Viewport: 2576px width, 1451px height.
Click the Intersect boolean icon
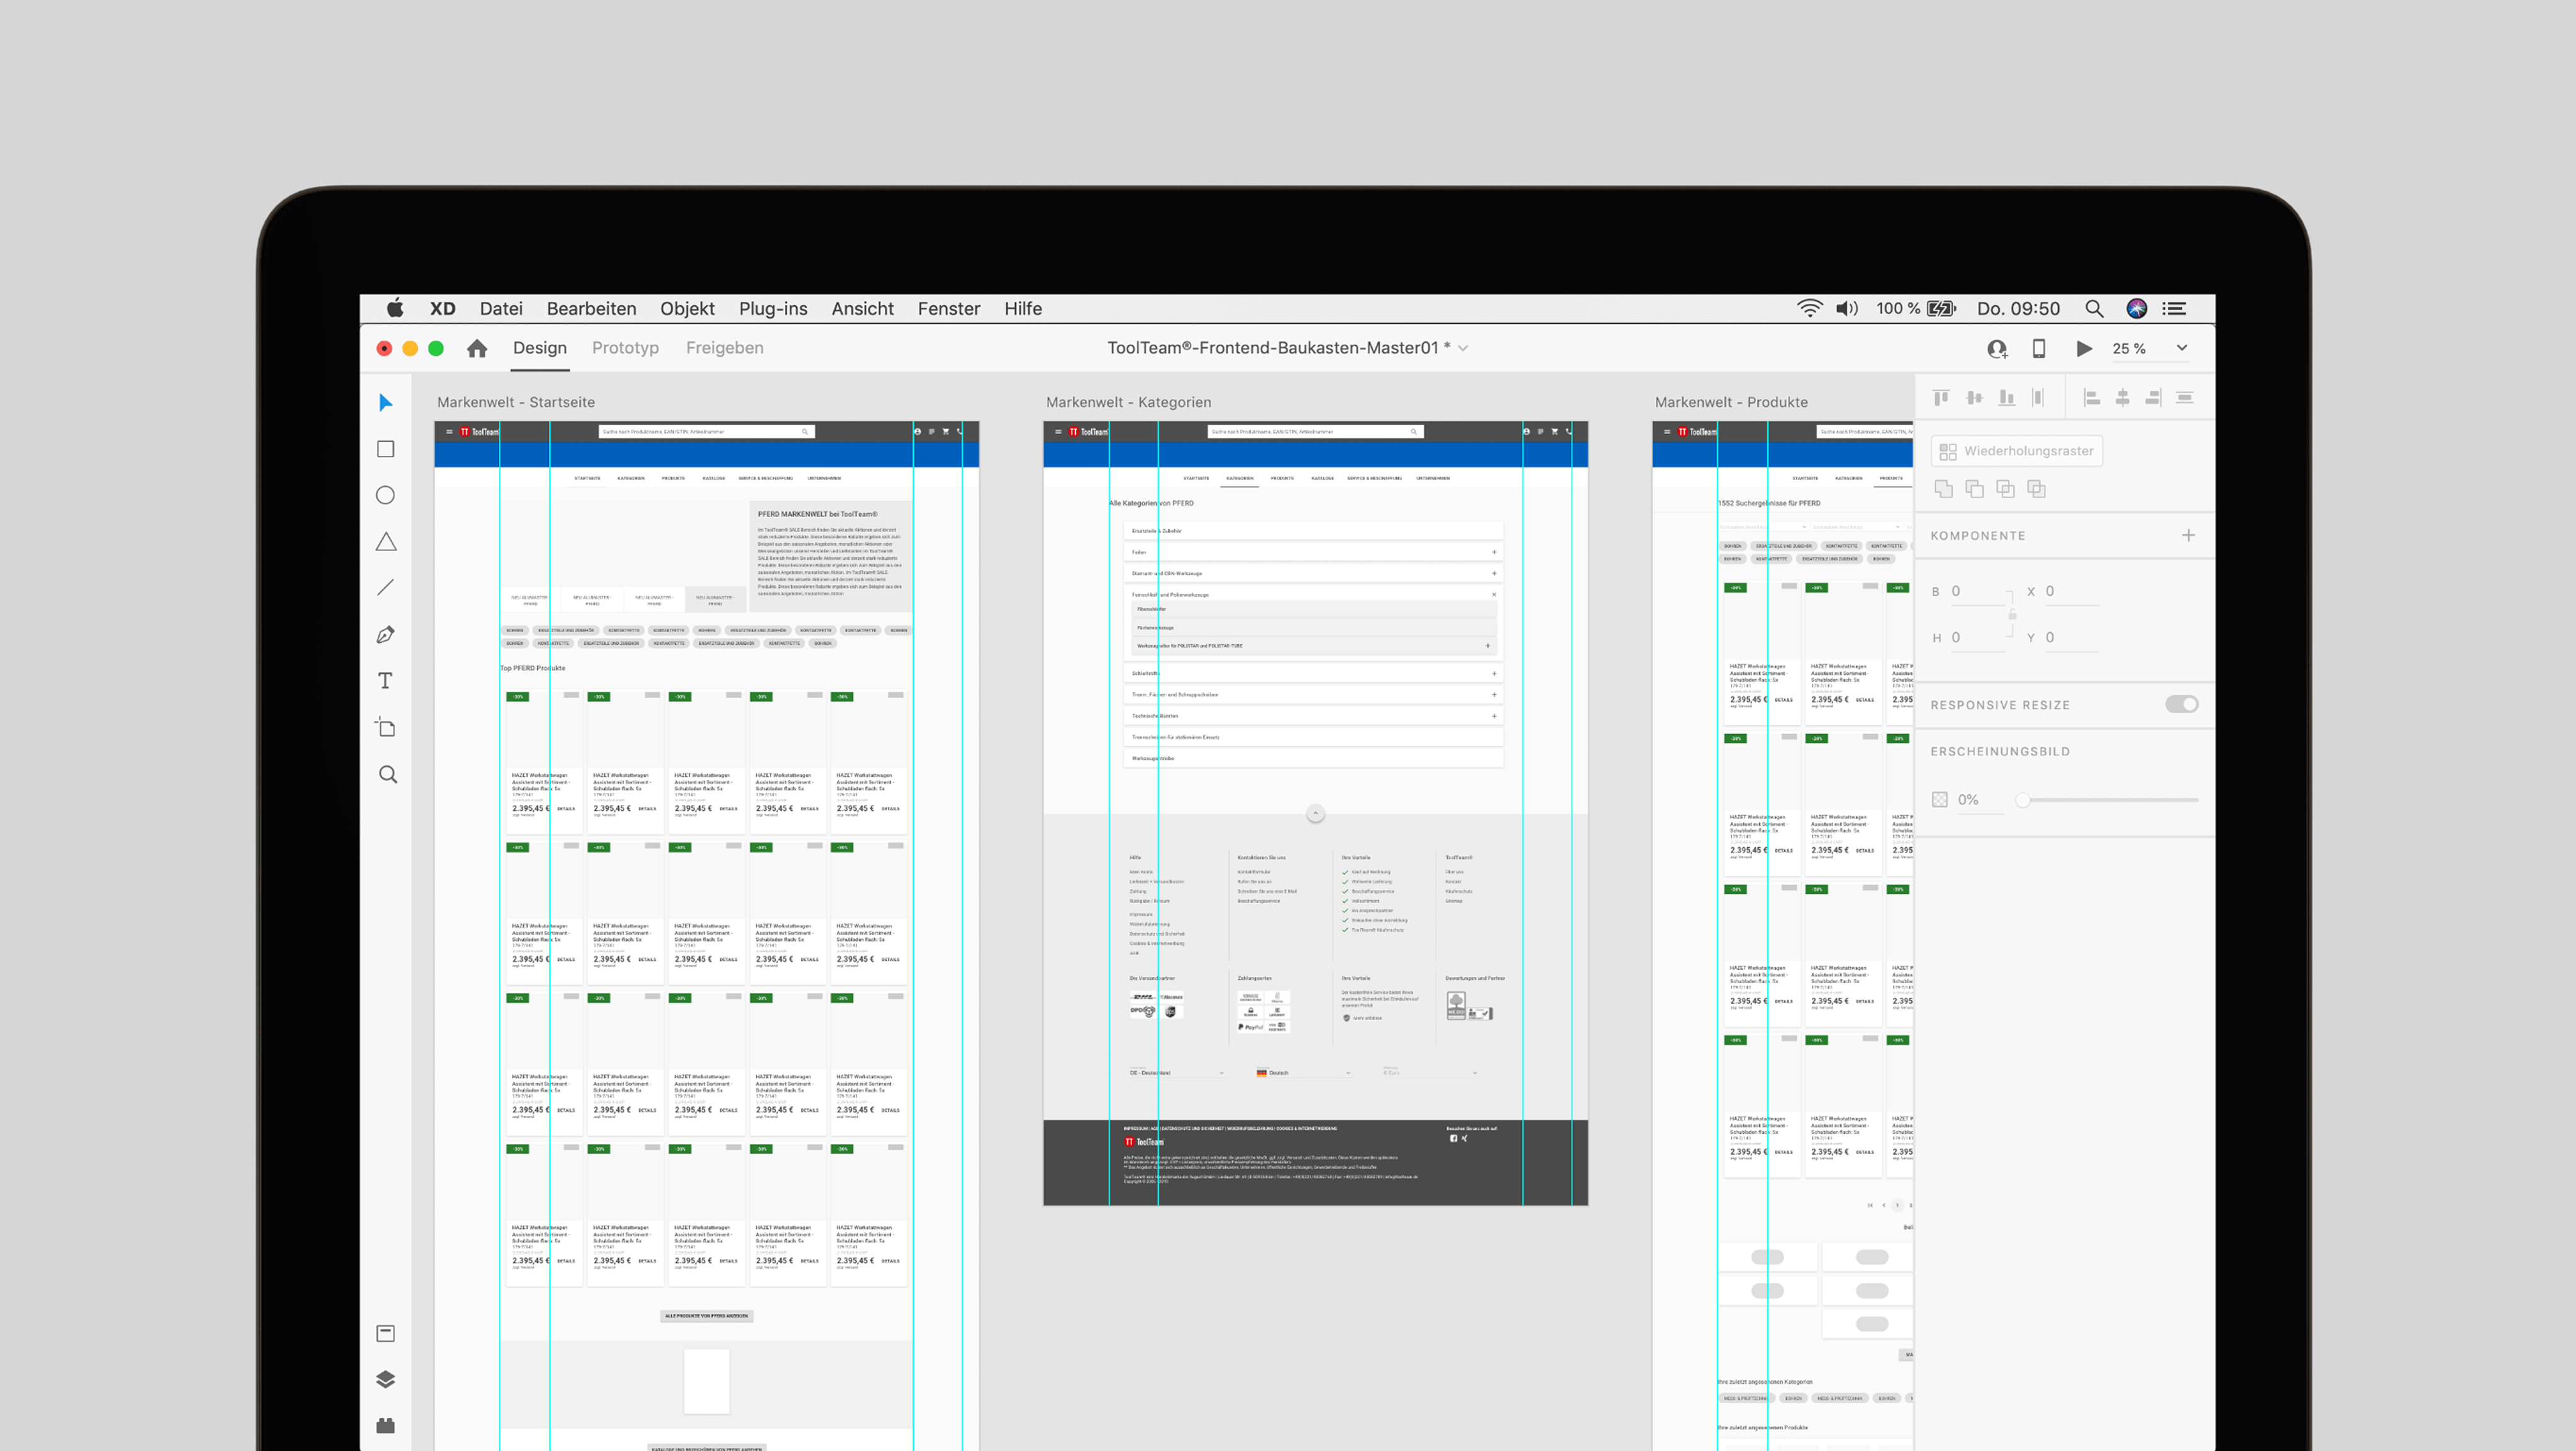point(2005,488)
